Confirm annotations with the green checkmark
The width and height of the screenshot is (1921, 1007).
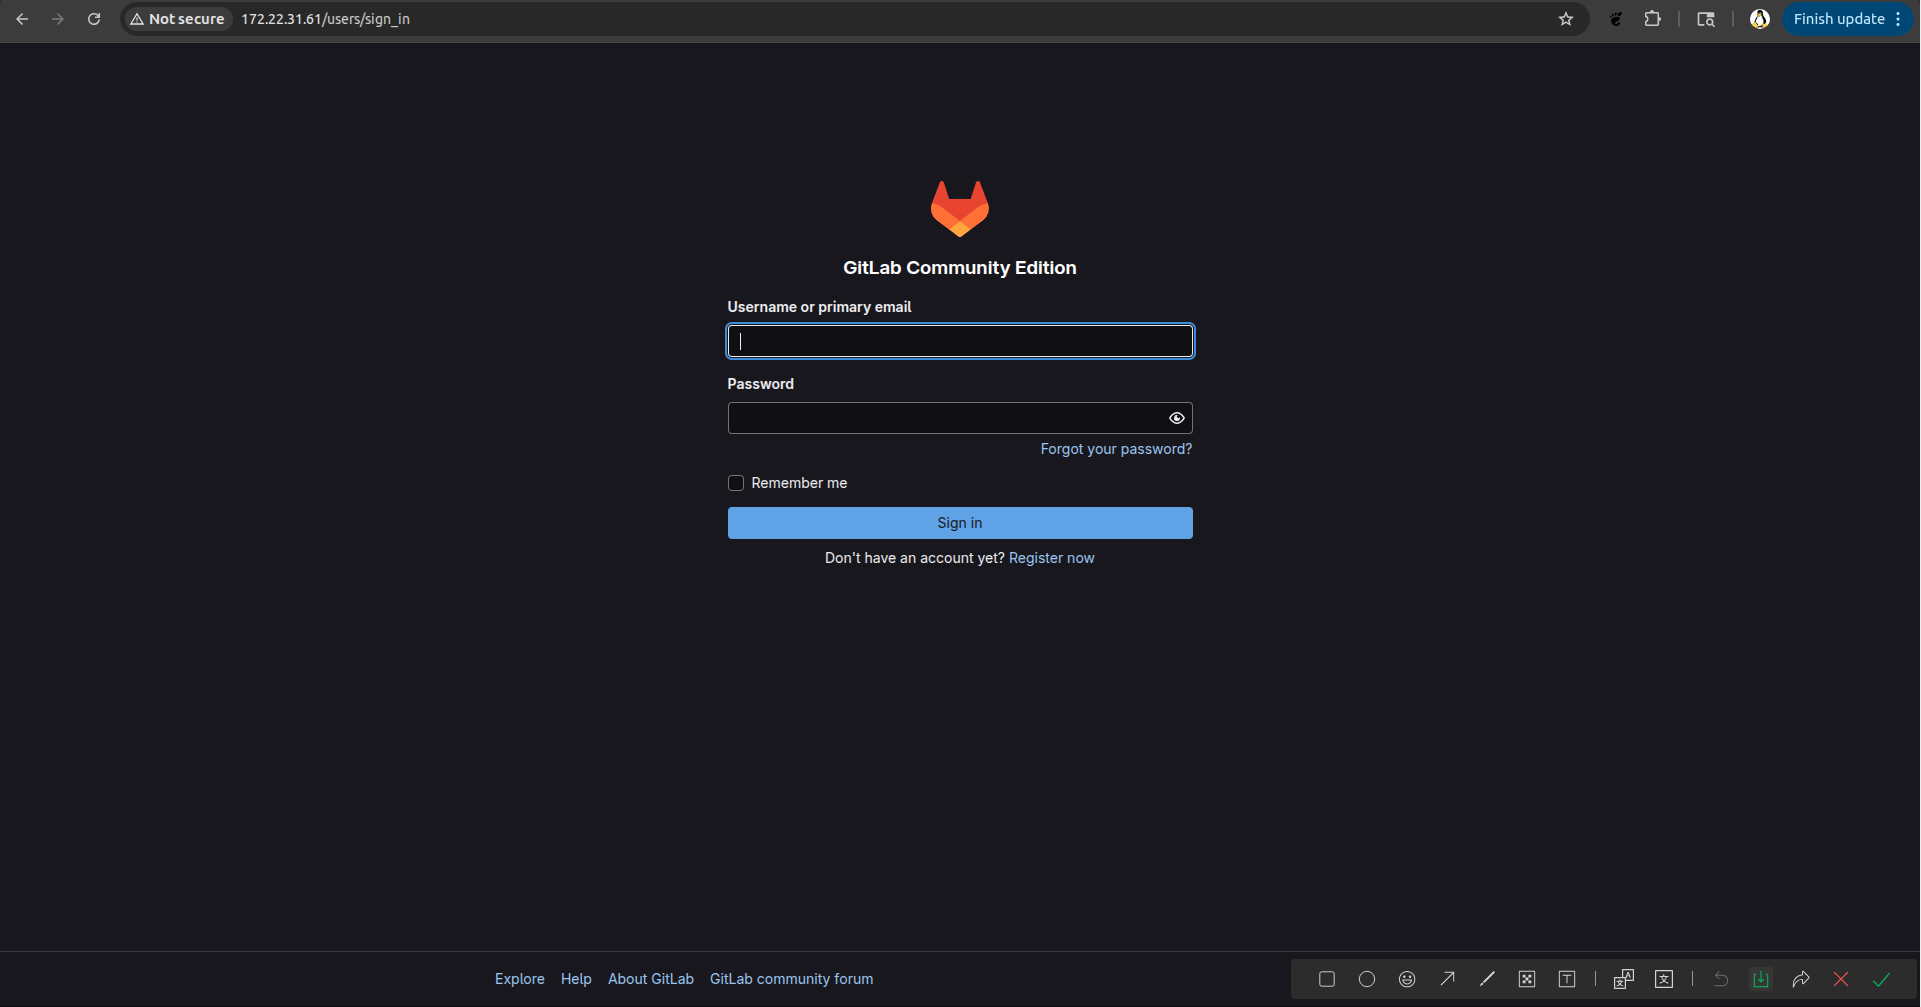pos(1881,979)
